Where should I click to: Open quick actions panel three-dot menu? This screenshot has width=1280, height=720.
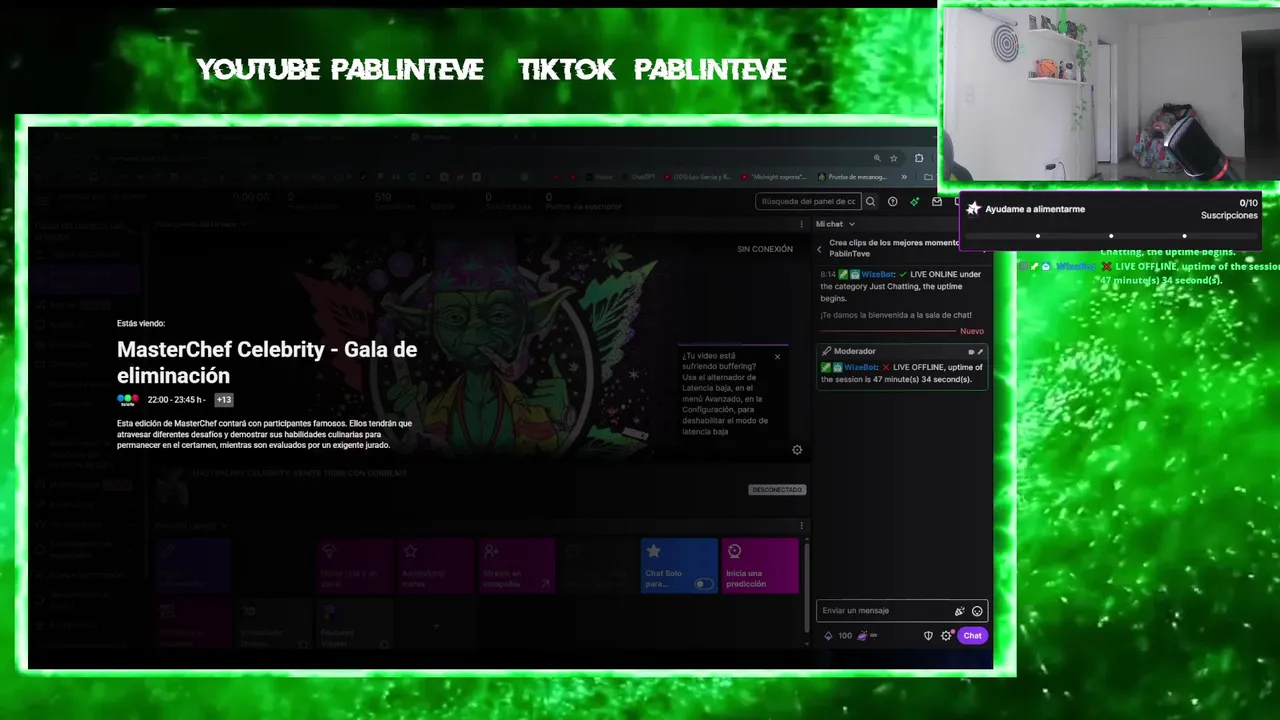pos(801,525)
